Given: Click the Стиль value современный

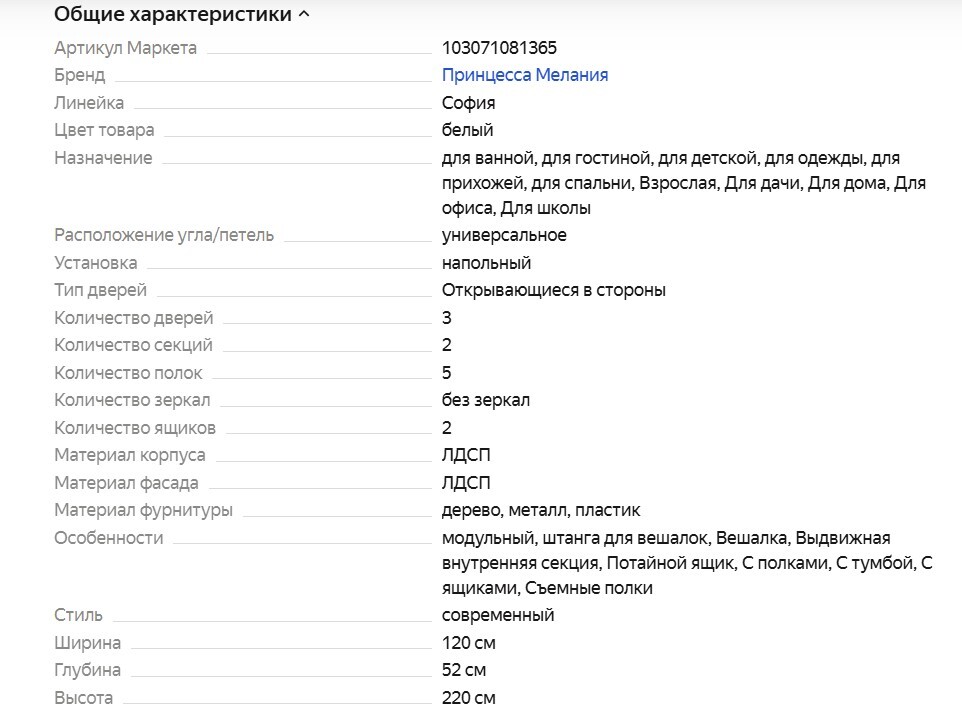Looking at the screenshot, I should point(497,615).
